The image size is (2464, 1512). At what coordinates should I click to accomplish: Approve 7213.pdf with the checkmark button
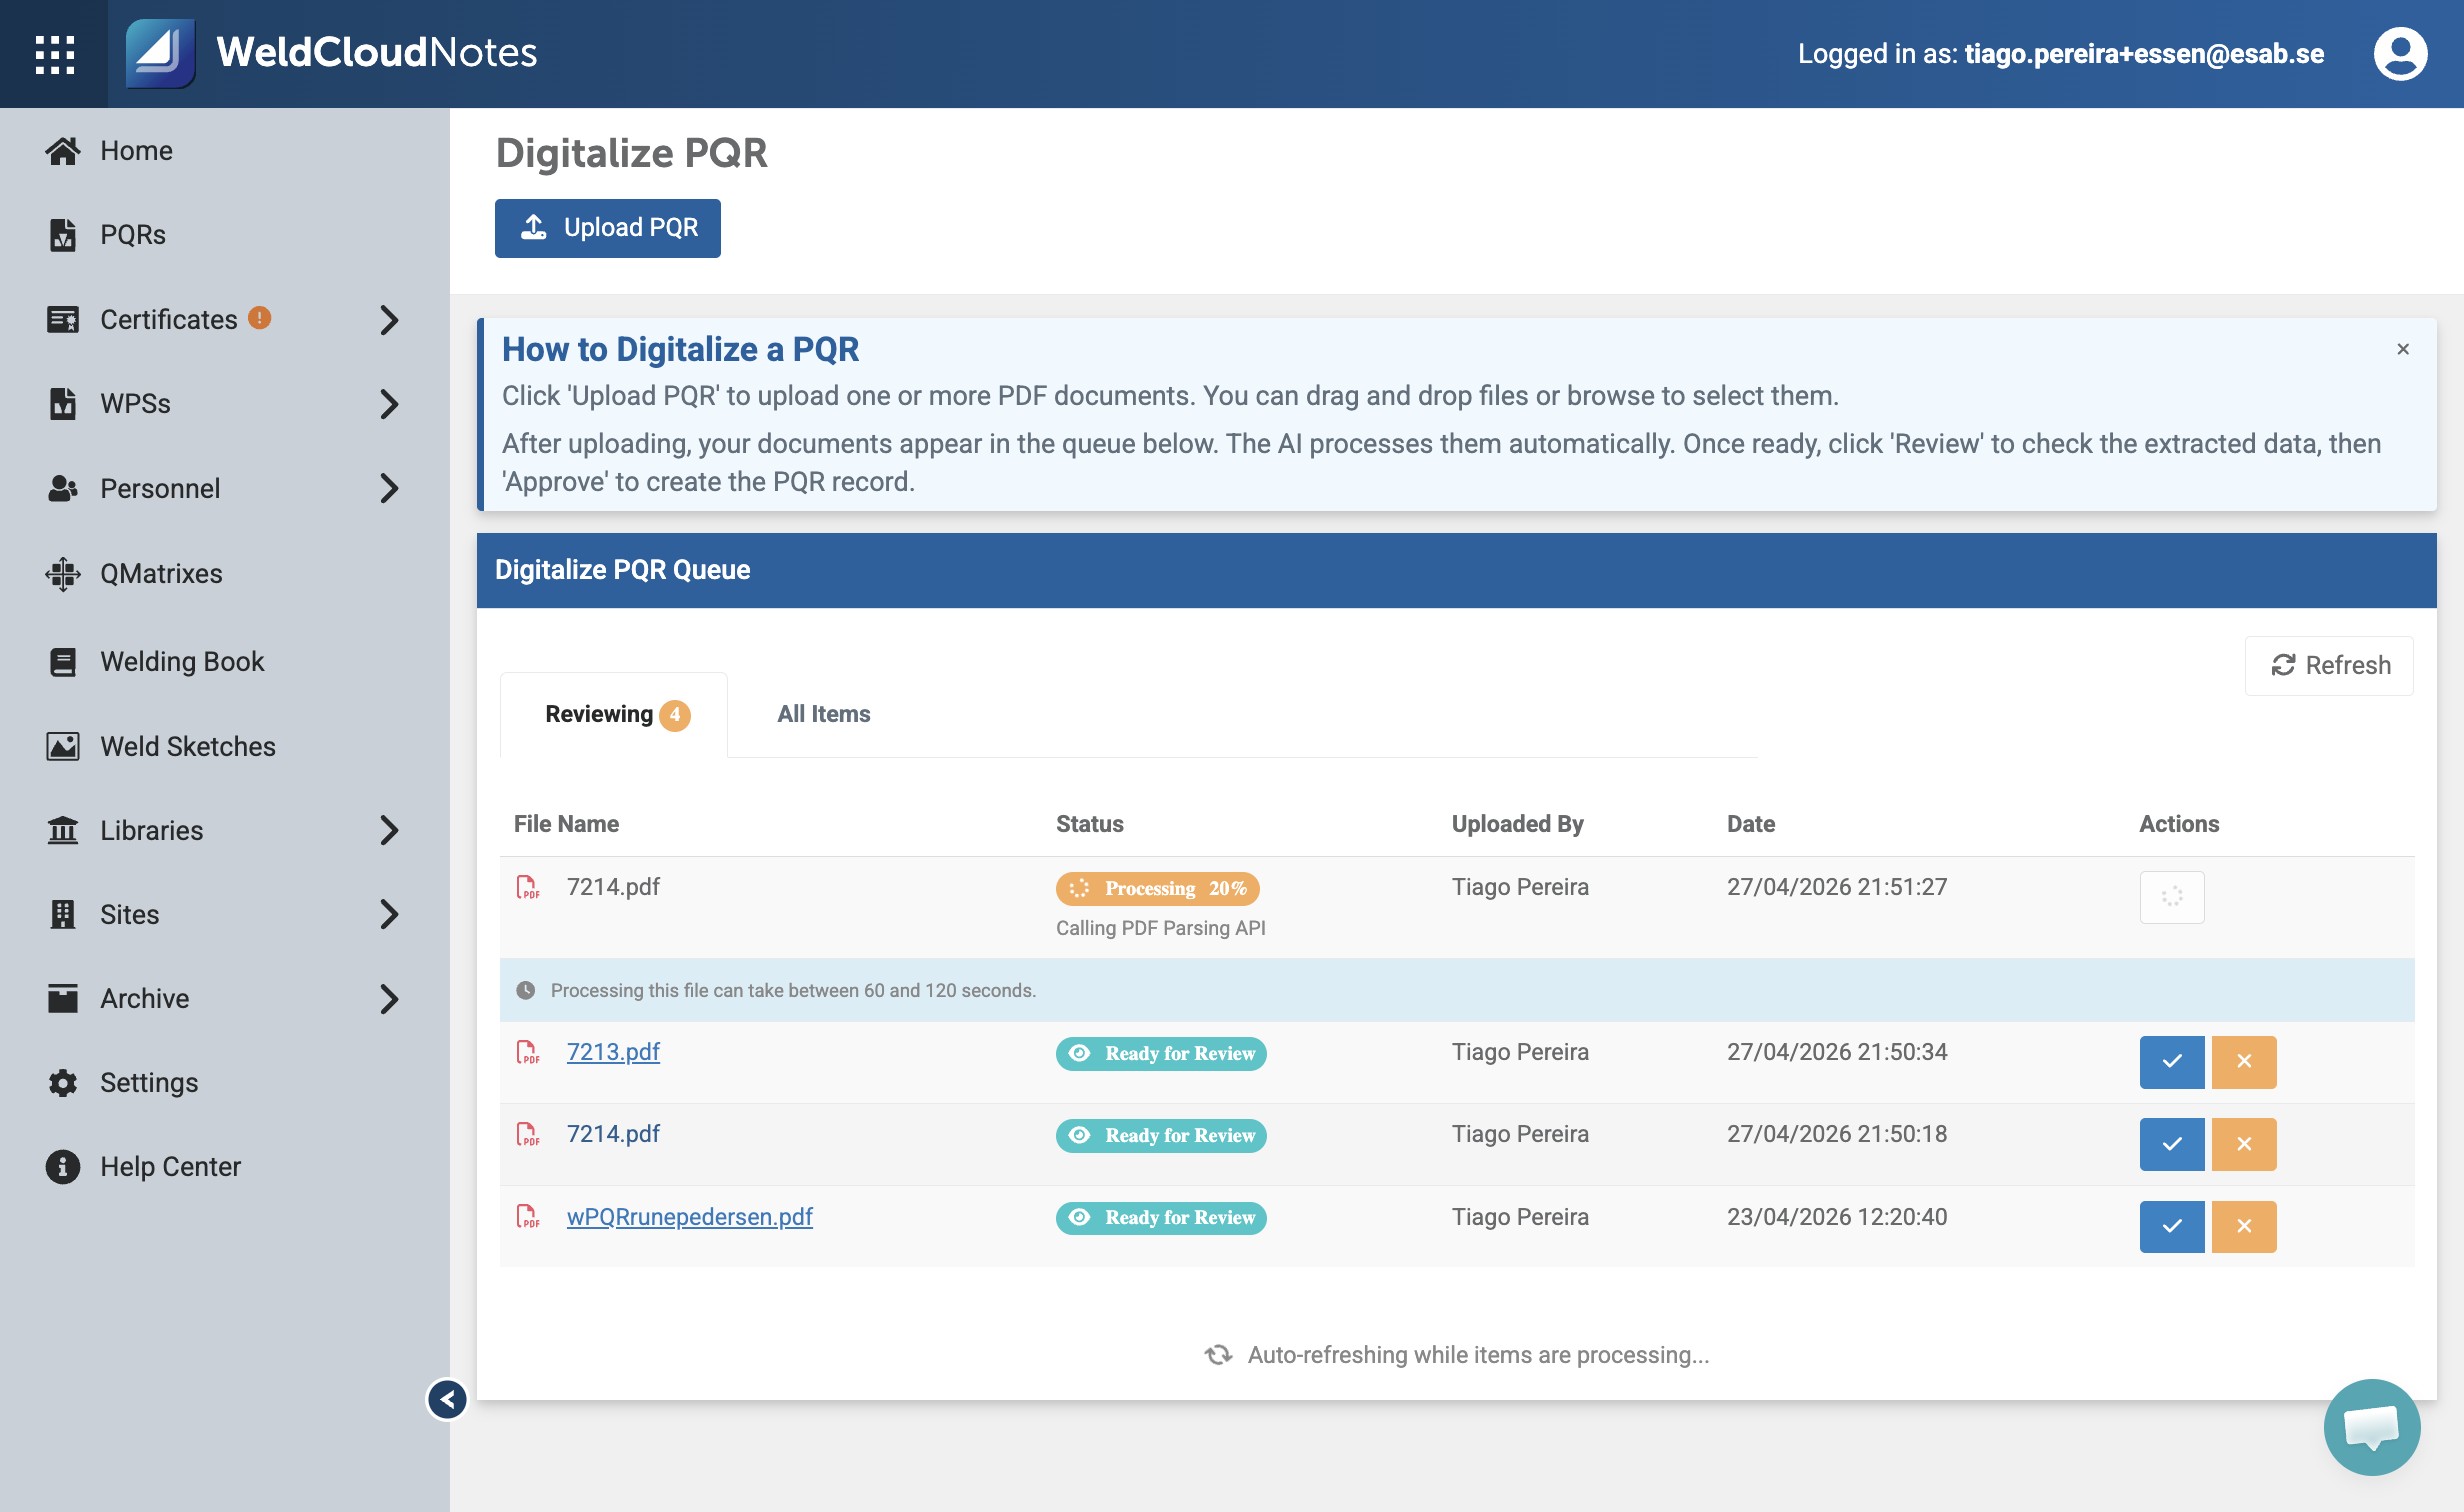coord(2172,1062)
